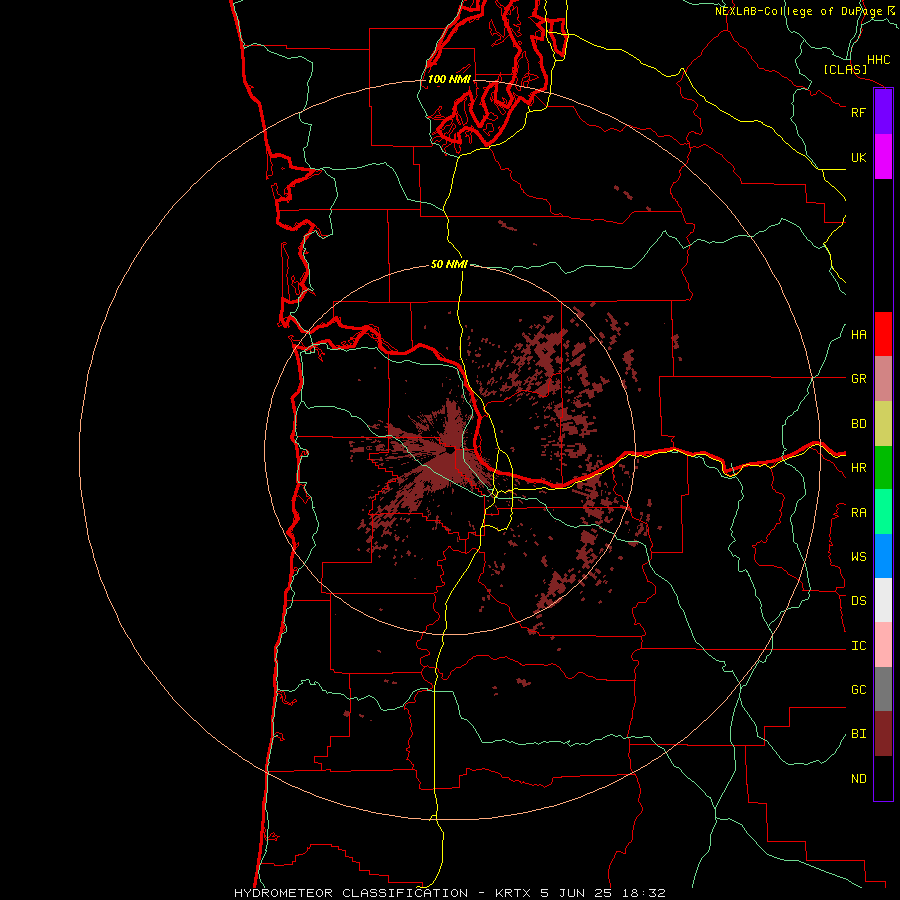Click the BI legend label
The height and width of the screenshot is (900, 900).
(858, 734)
